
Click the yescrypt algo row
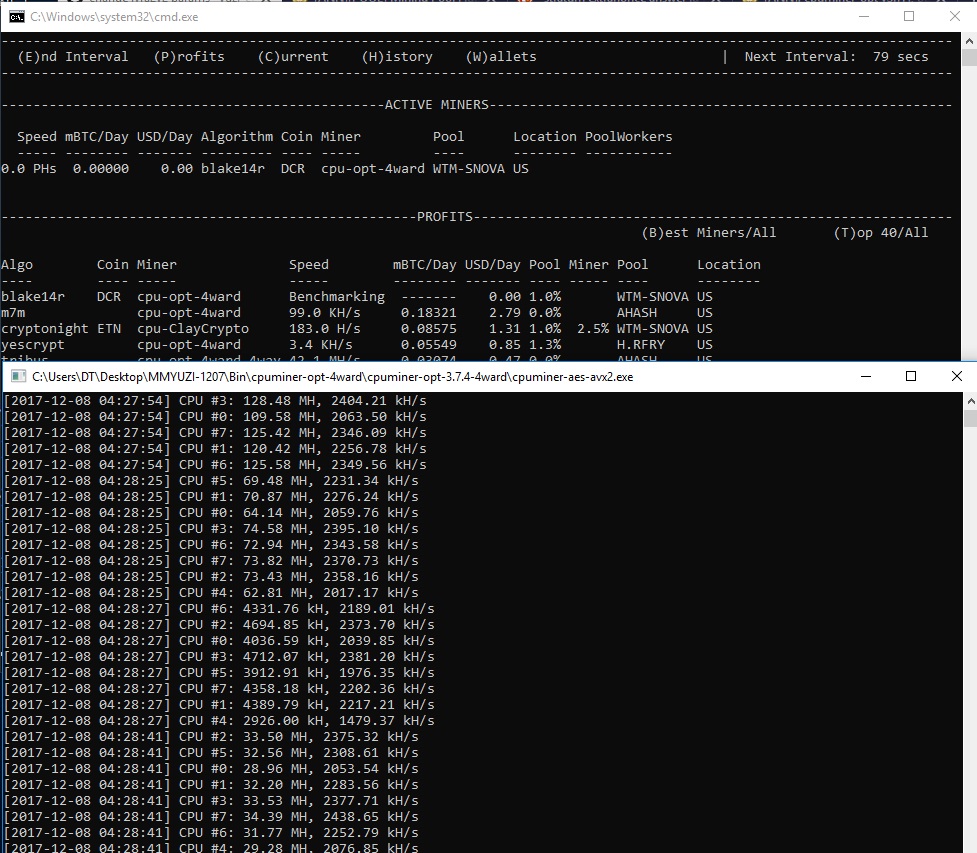357,345
